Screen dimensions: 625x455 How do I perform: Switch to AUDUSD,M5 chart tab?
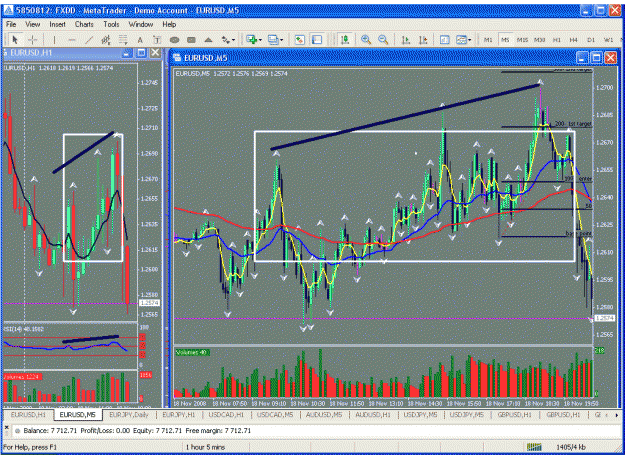click(x=324, y=415)
